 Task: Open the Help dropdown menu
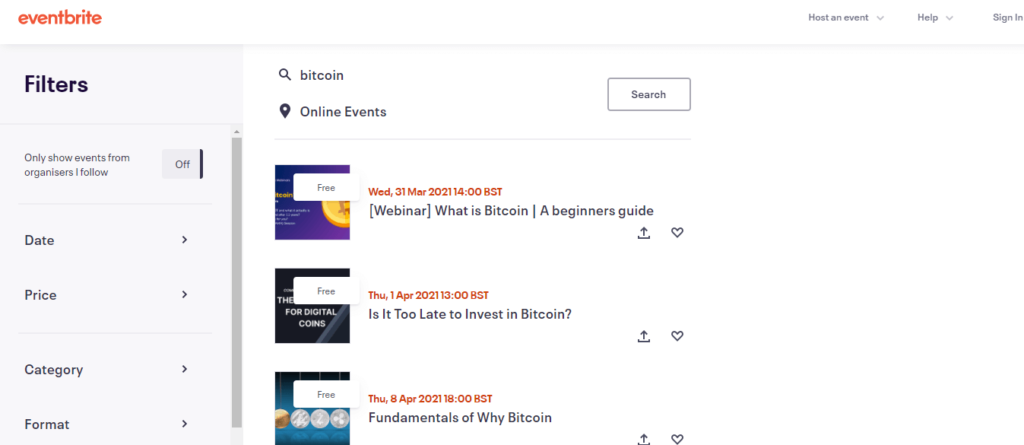pyautogui.click(x=935, y=18)
